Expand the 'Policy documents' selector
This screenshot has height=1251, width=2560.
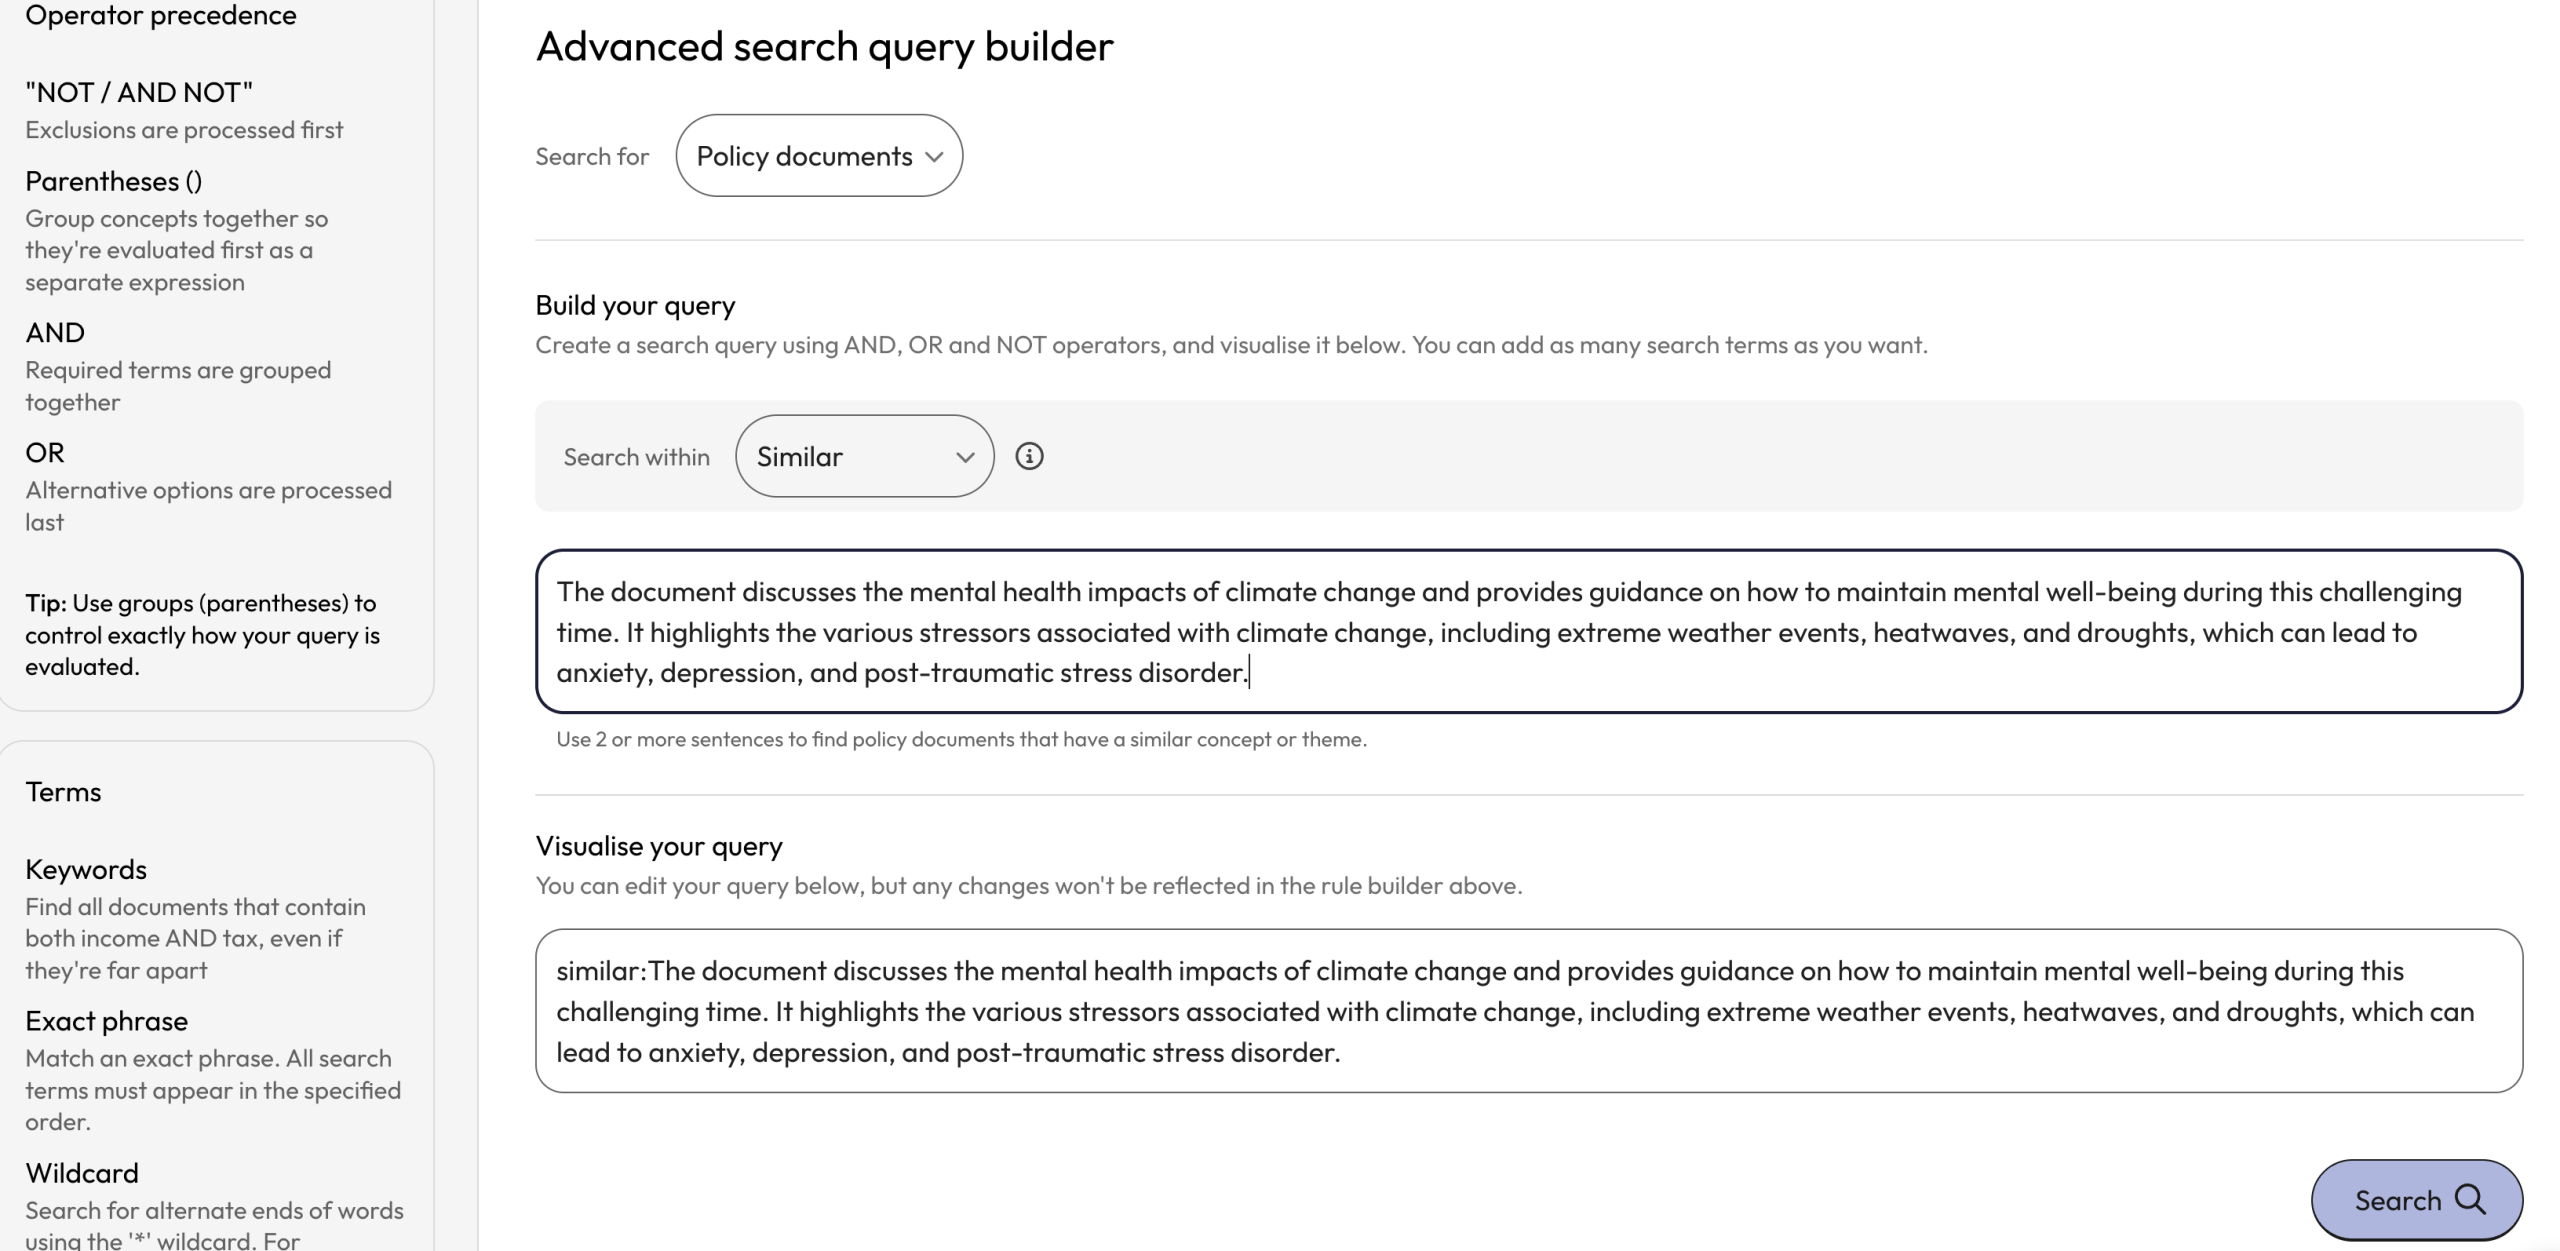[818, 155]
